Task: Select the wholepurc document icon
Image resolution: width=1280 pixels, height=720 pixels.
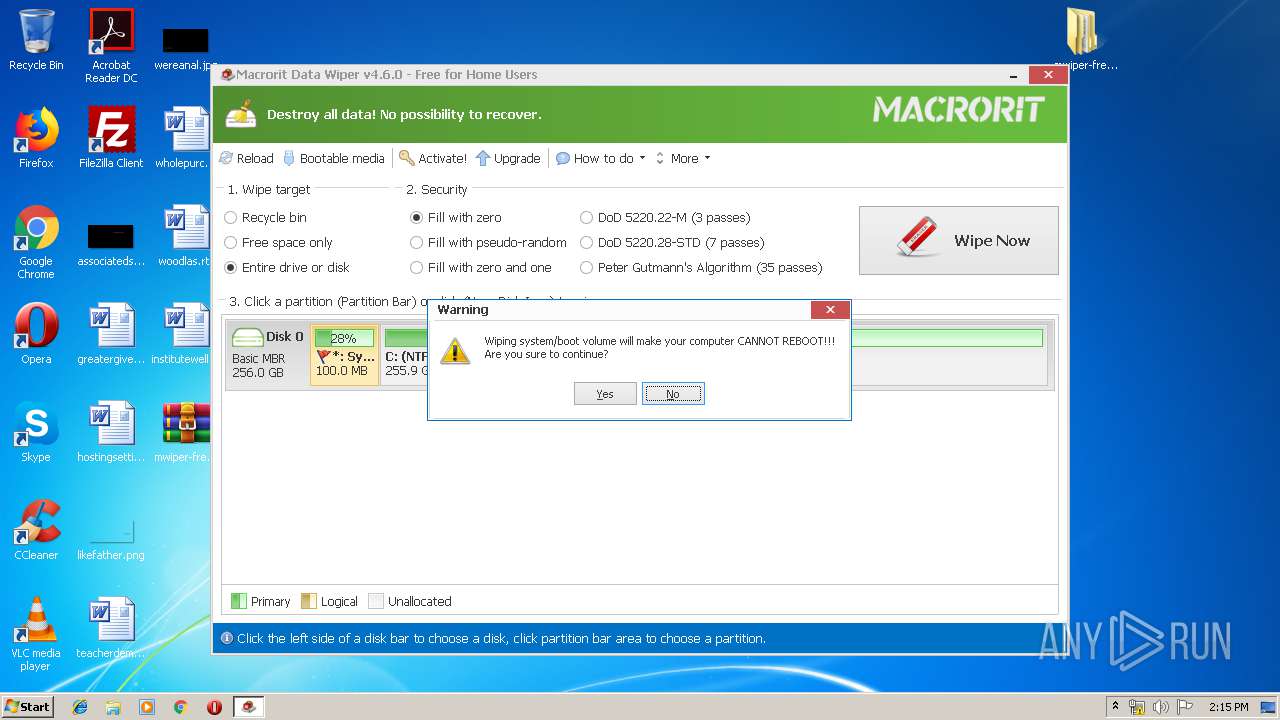Action: (186, 137)
